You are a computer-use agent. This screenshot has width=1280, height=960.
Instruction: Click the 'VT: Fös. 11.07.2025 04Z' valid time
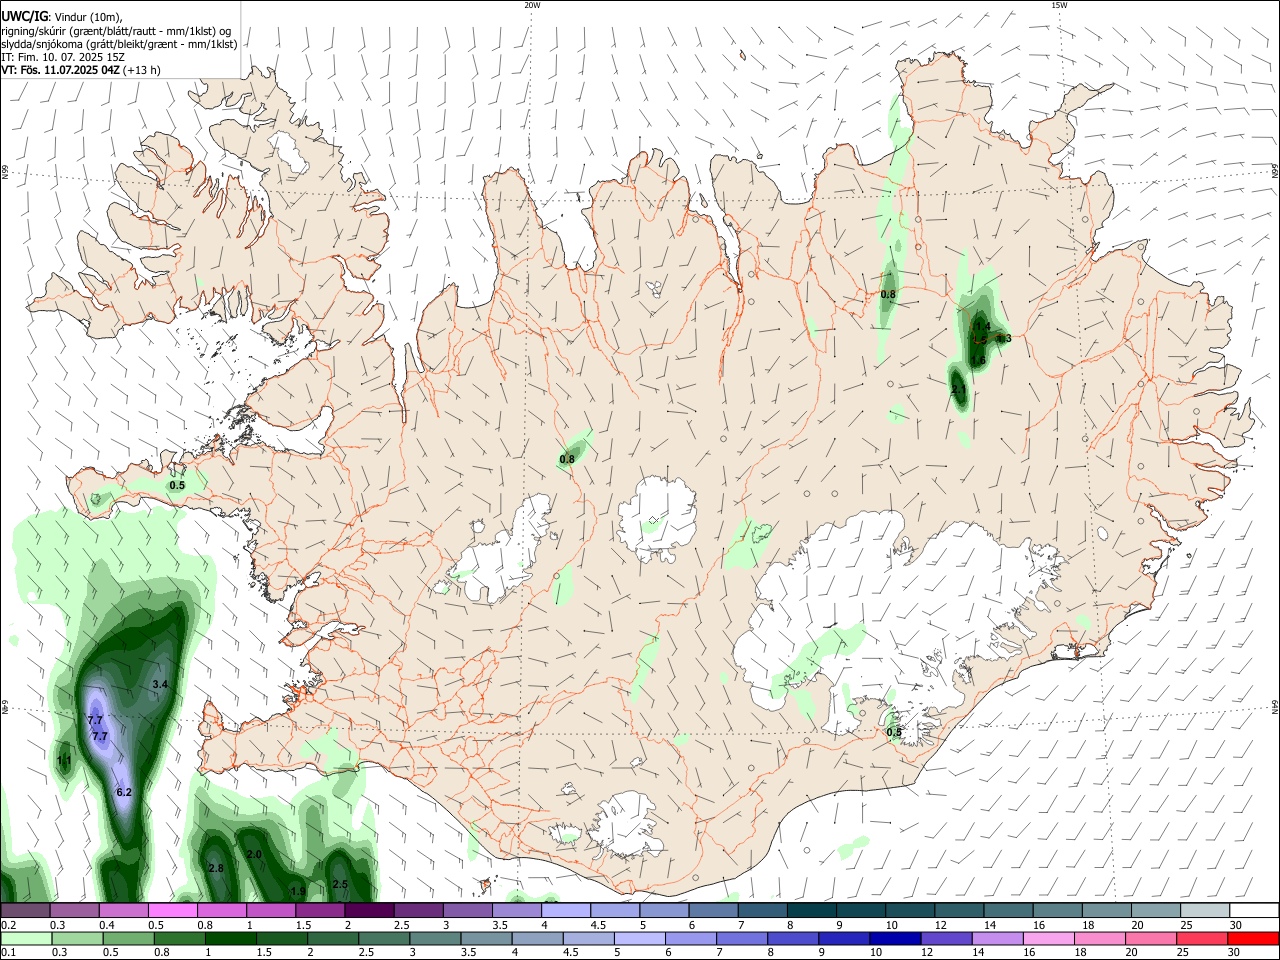point(60,70)
